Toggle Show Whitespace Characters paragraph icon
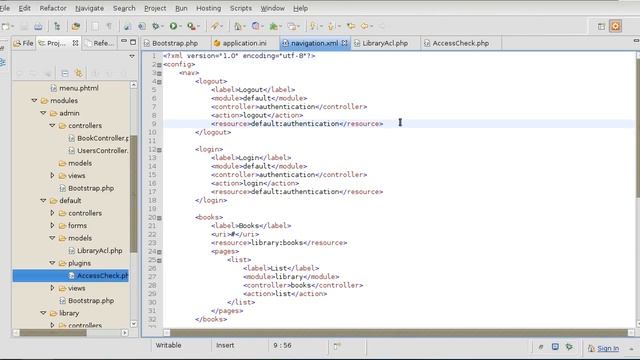The image size is (640, 360). pyautogui.click(x=109, y=27)
